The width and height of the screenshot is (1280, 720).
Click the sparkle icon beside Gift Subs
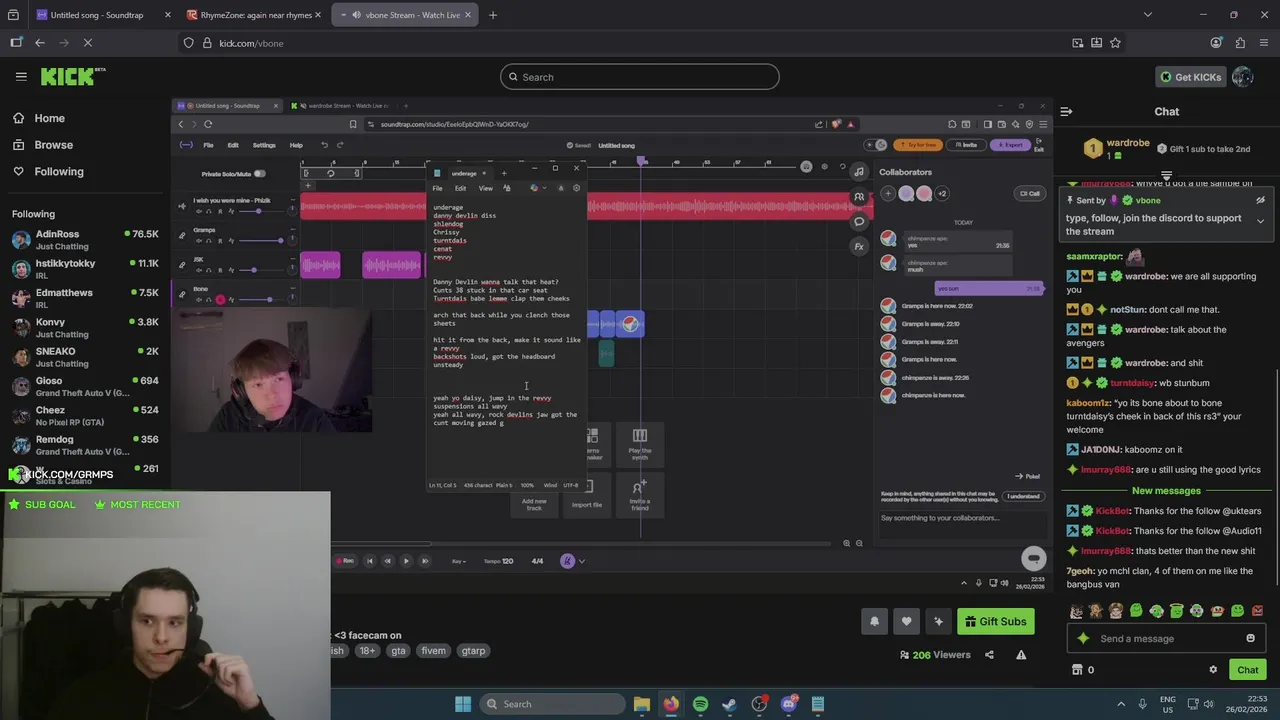click(x=938, y=621)
